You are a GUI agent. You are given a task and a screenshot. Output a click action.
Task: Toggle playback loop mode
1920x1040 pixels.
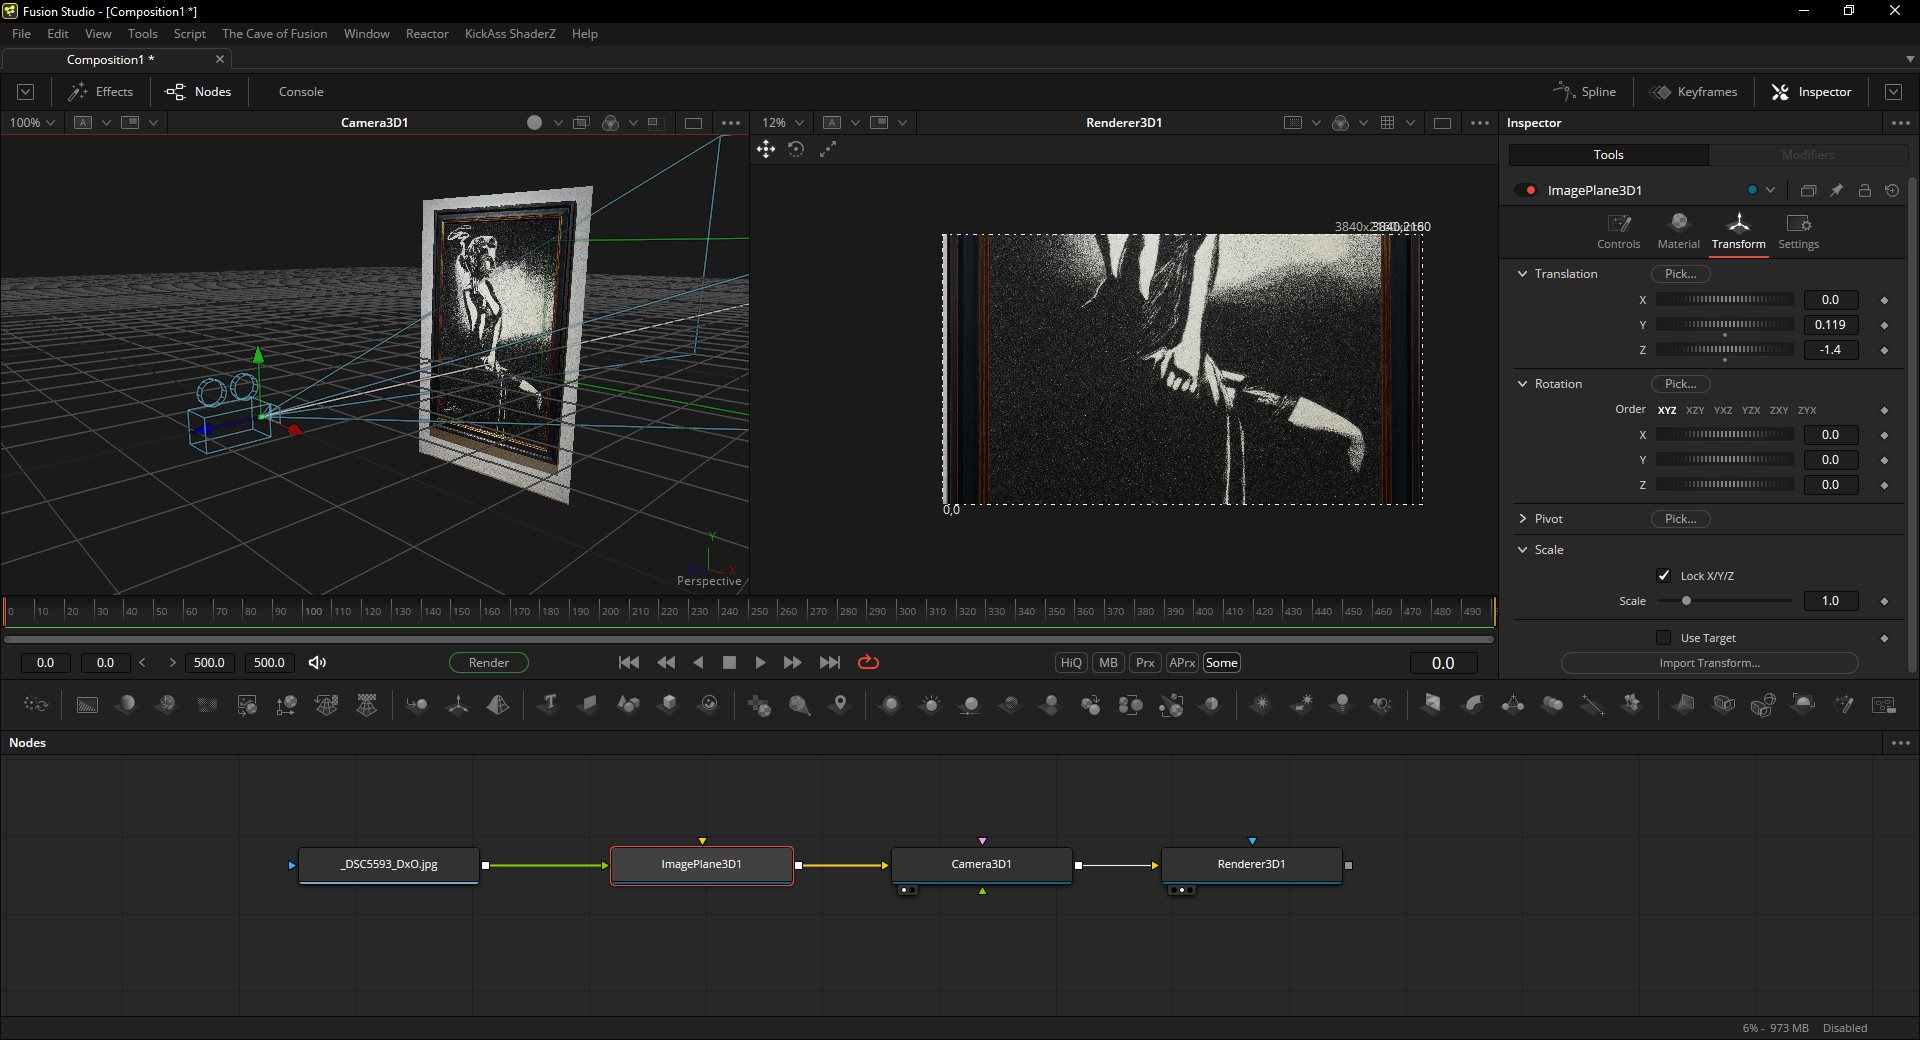pyautogui.click(x=868, y=662)
